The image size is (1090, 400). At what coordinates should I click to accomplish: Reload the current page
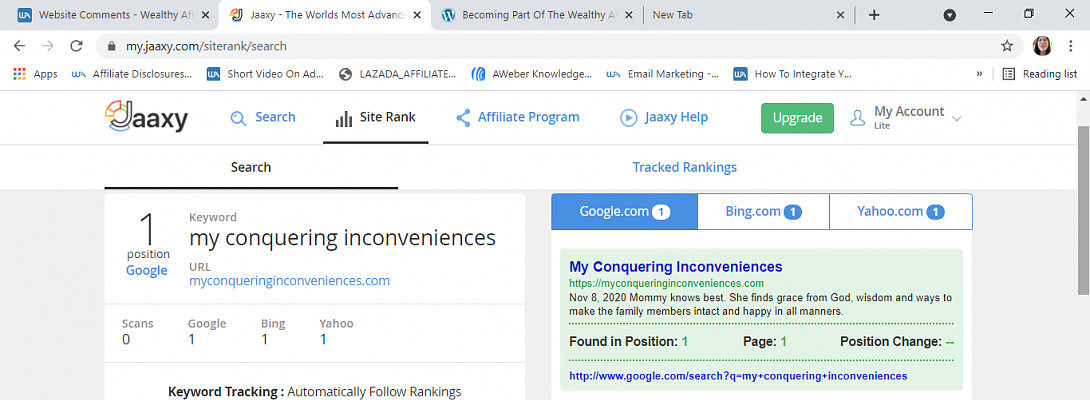(x=76, y=46)
